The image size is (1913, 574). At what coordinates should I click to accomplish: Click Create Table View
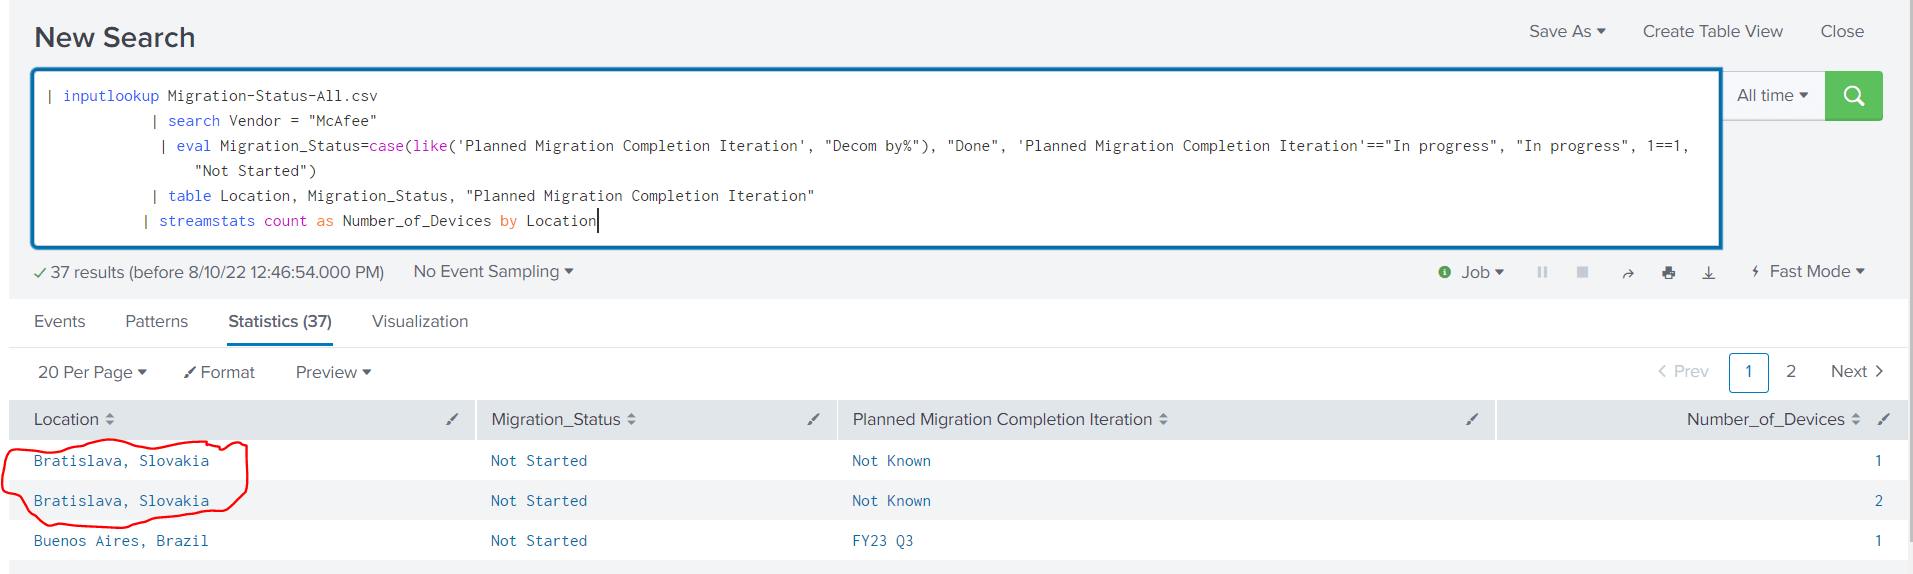[x=1712, y=31]
